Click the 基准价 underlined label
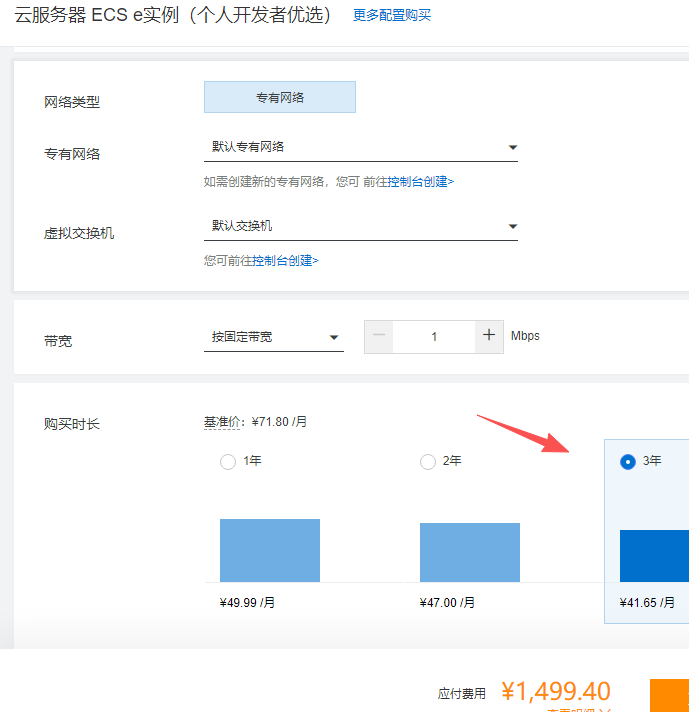This screenshot has height=712, width=689. 224,423
